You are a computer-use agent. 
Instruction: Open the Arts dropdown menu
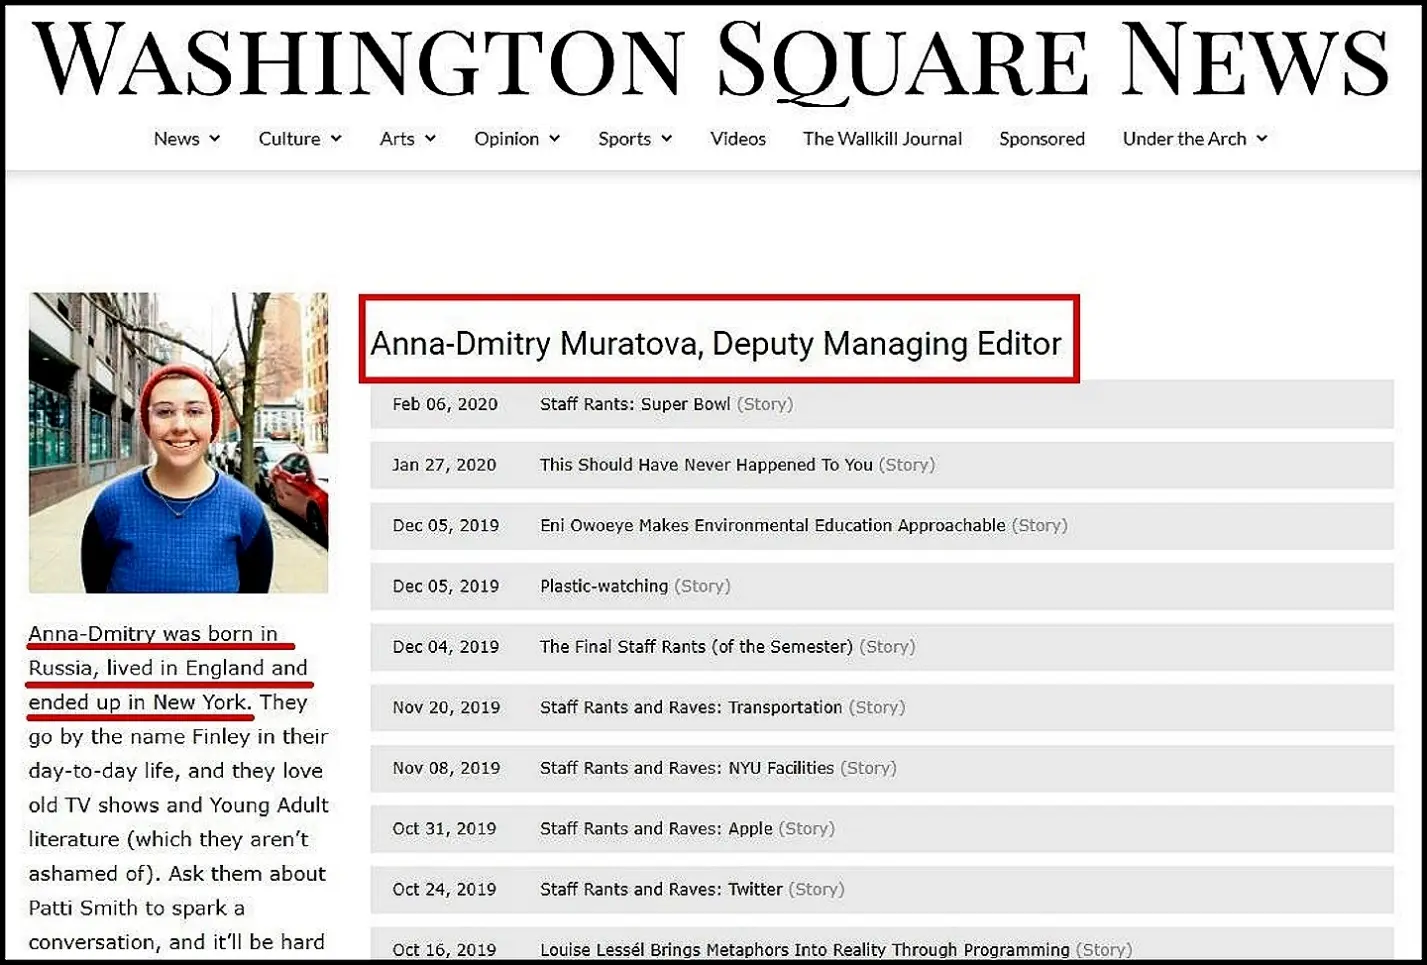coord(407,139)
